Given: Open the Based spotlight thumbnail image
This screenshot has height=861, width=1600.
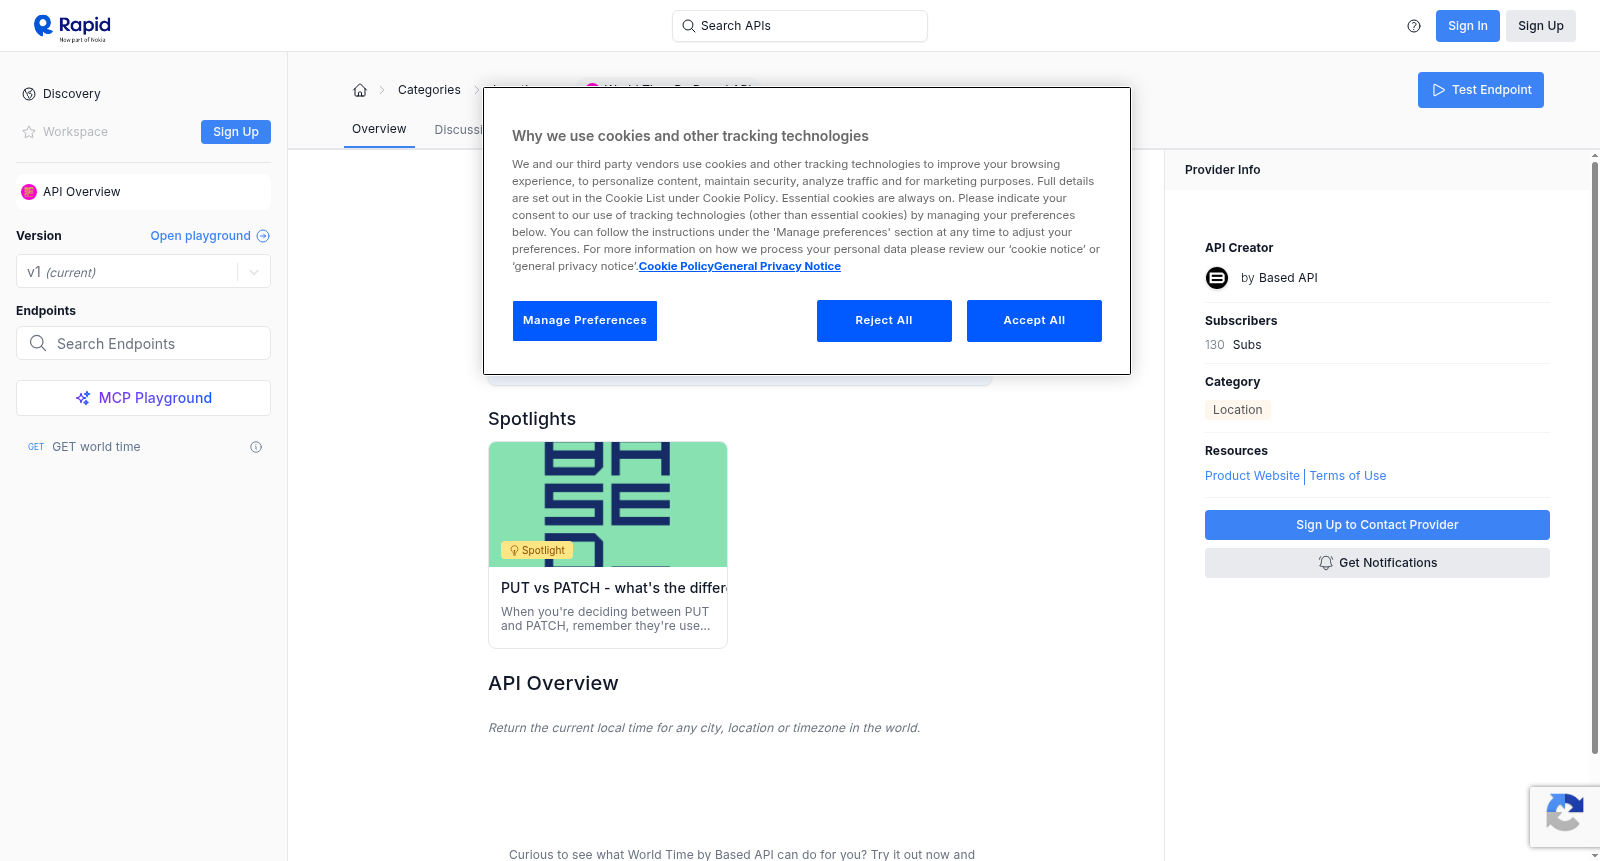Looking at the screenshot, I should pos(608,504).
